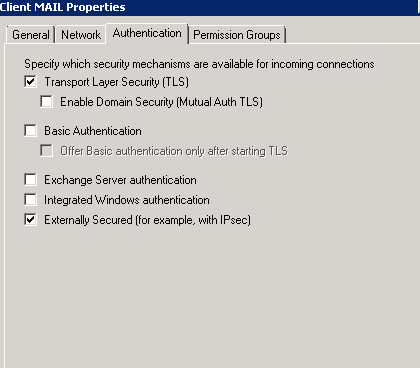Check the Exchange Server authentication box
Screen dimensions: 420x368
pos(30,180)
